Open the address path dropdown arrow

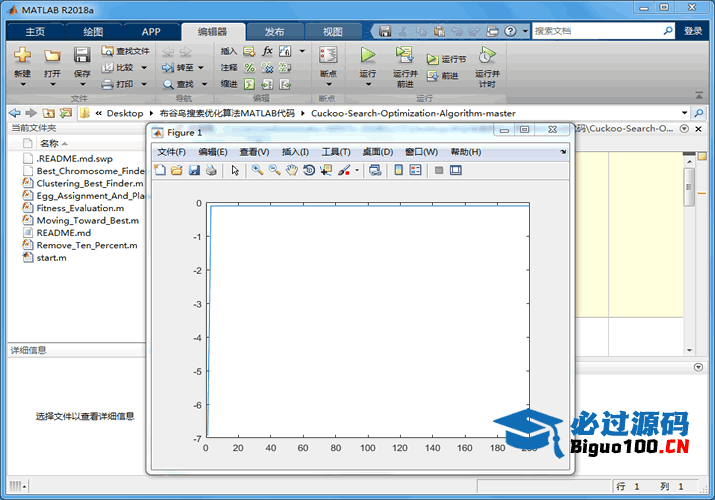coord(684,113)
